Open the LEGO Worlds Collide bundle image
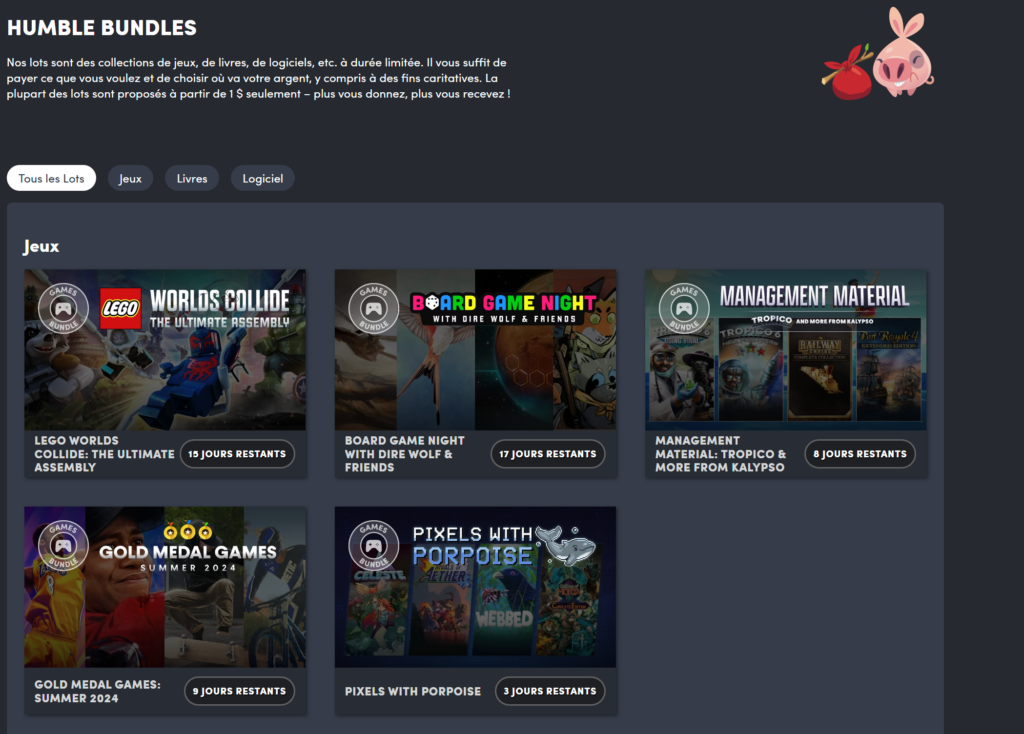Image resolution: width=1024 pixels, height=734 pixels. [165, 350]
